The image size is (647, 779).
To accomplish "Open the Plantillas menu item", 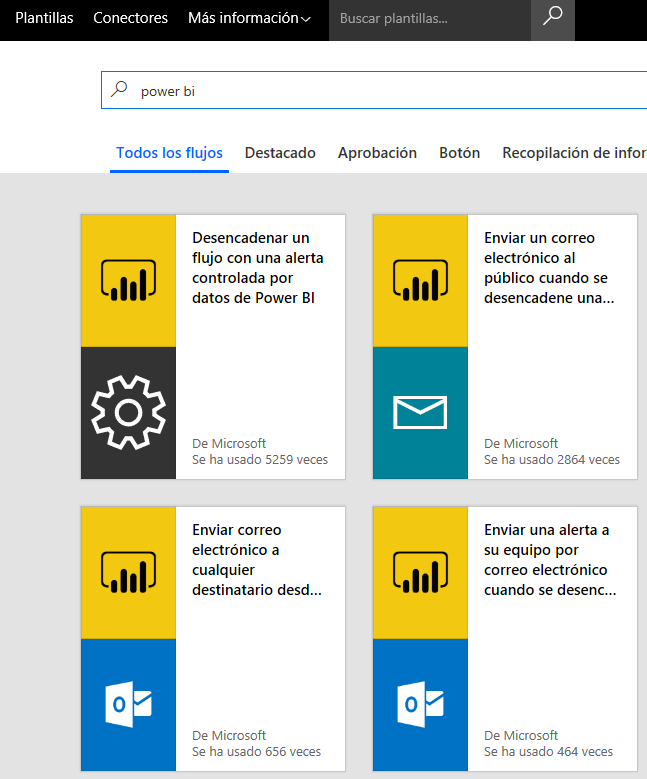I will point(44,18).
